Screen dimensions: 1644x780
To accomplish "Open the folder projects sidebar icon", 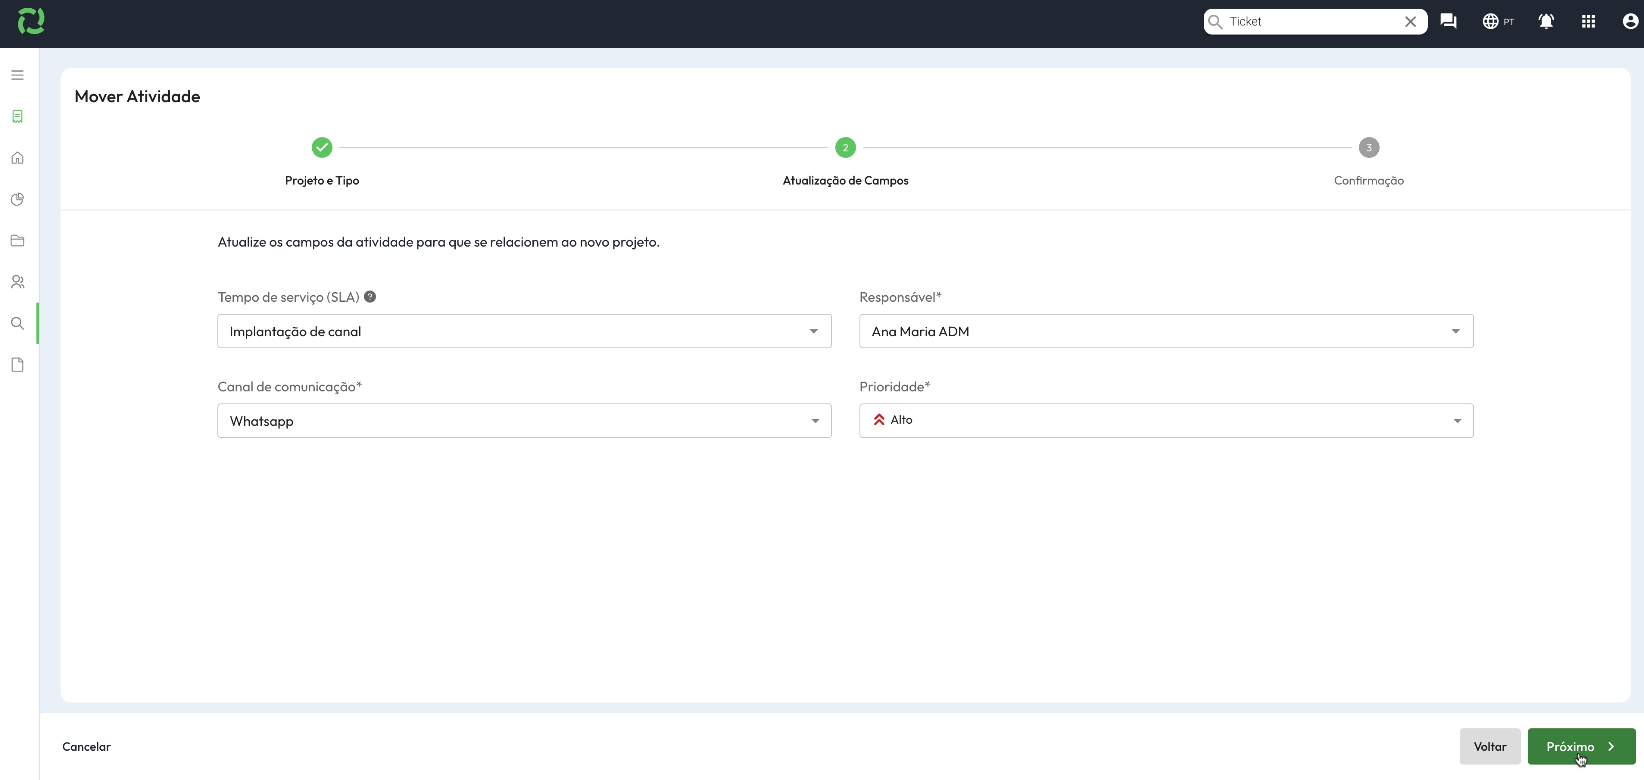I will click(17, 241).
